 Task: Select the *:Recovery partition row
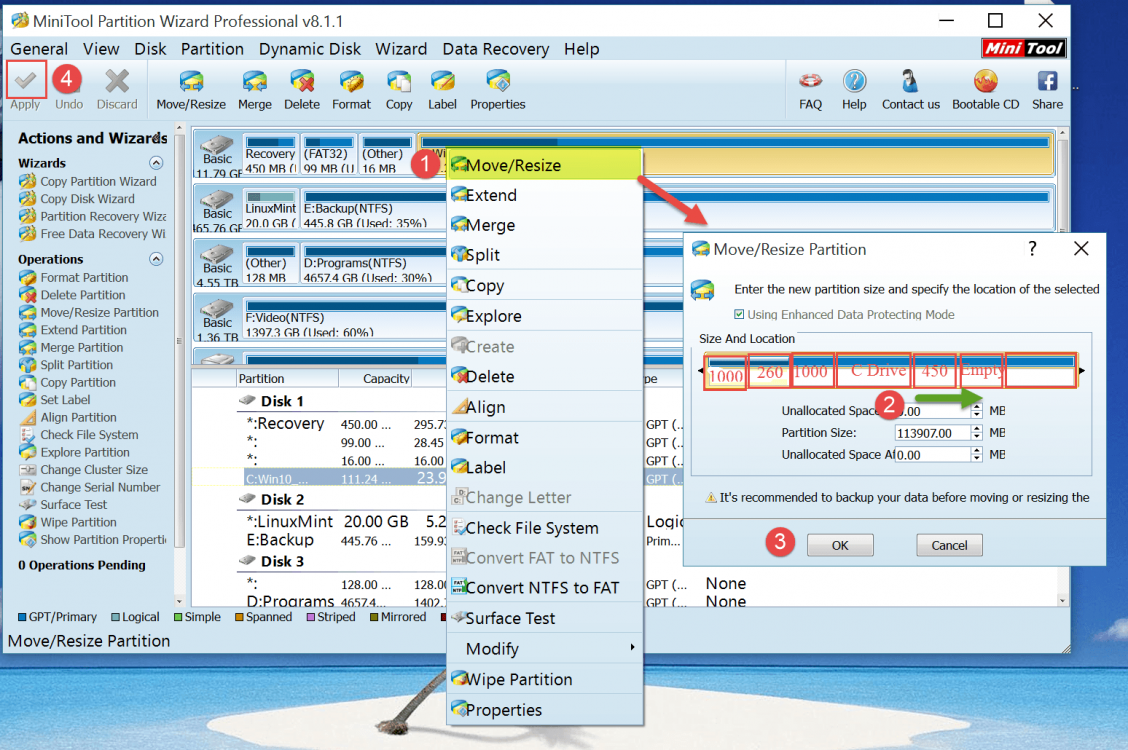click(x=345, y=424)
